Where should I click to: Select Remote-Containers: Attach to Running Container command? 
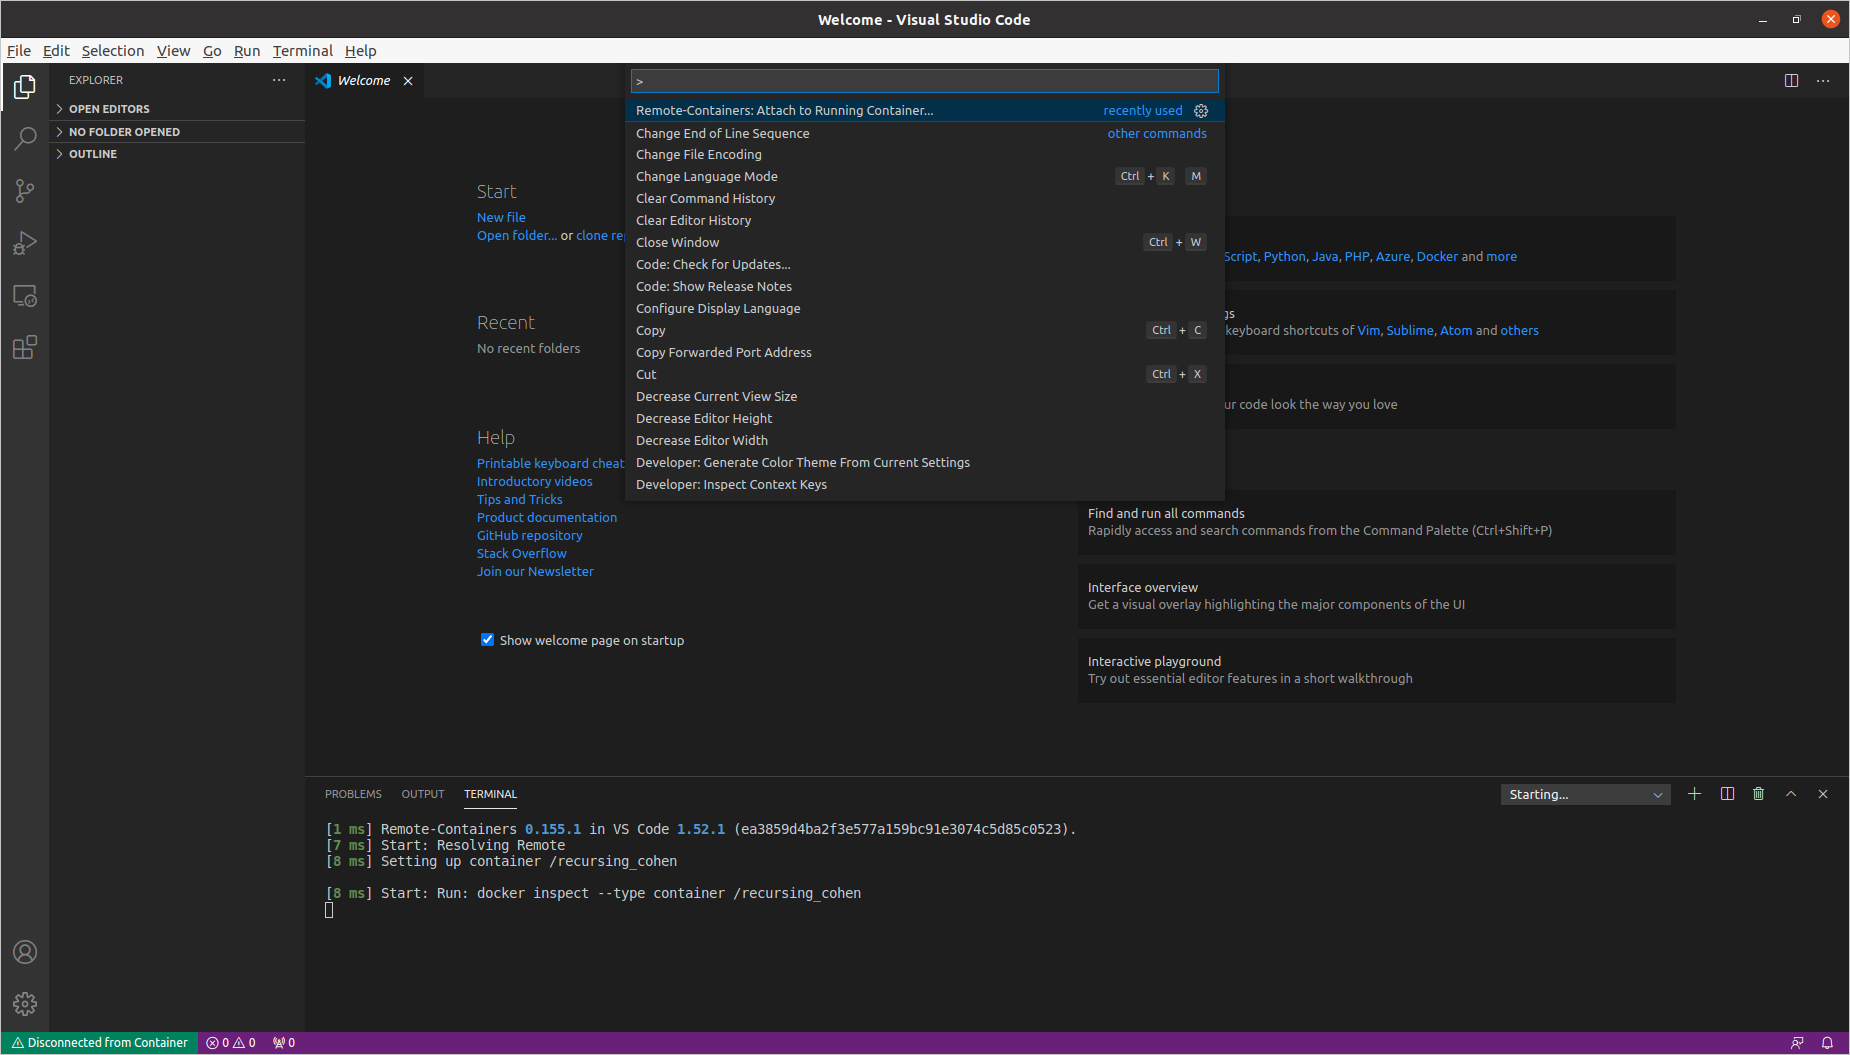[x=925, y=111]
